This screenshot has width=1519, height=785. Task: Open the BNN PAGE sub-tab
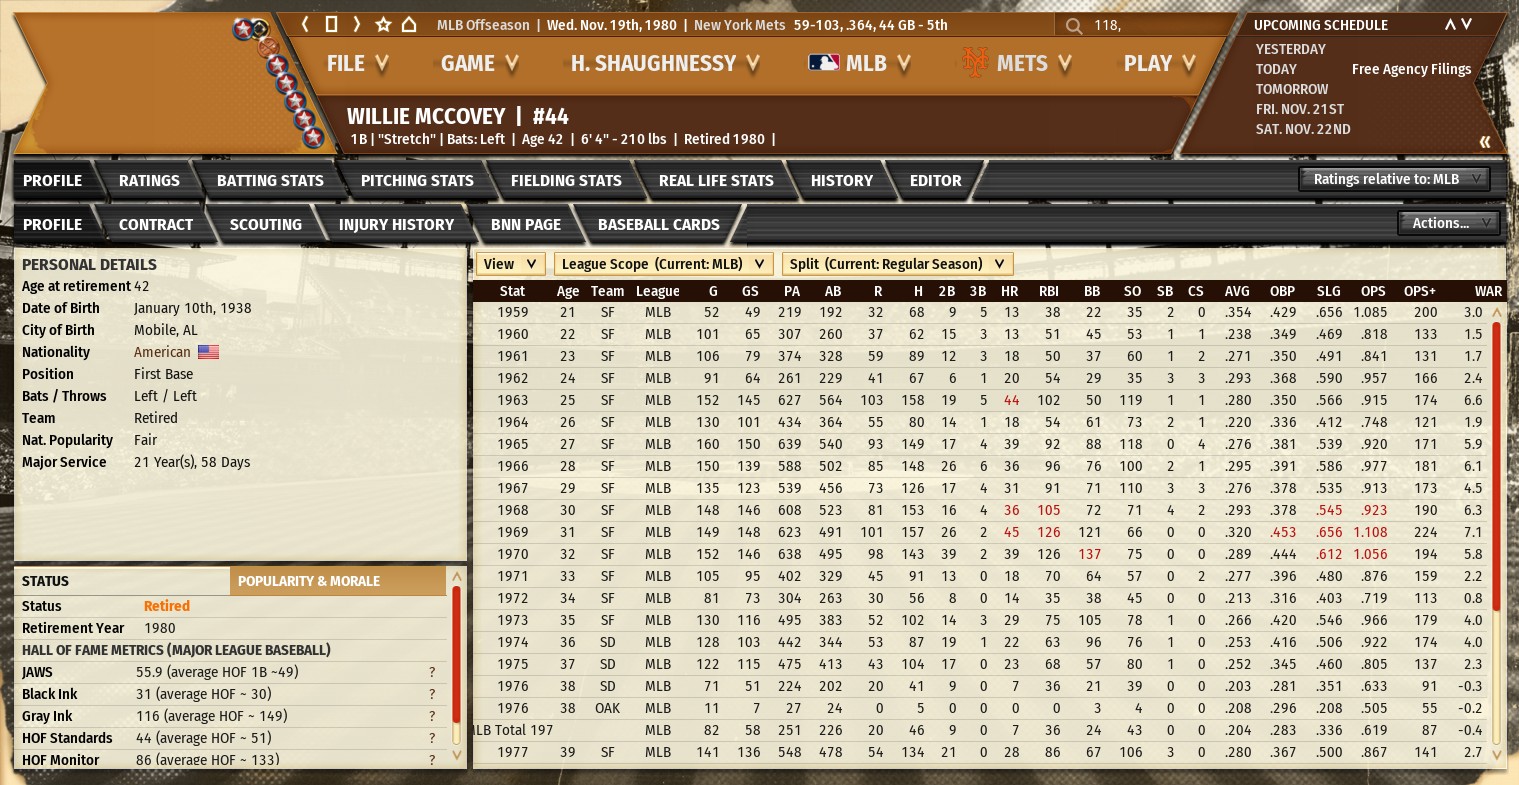[526, 225]
